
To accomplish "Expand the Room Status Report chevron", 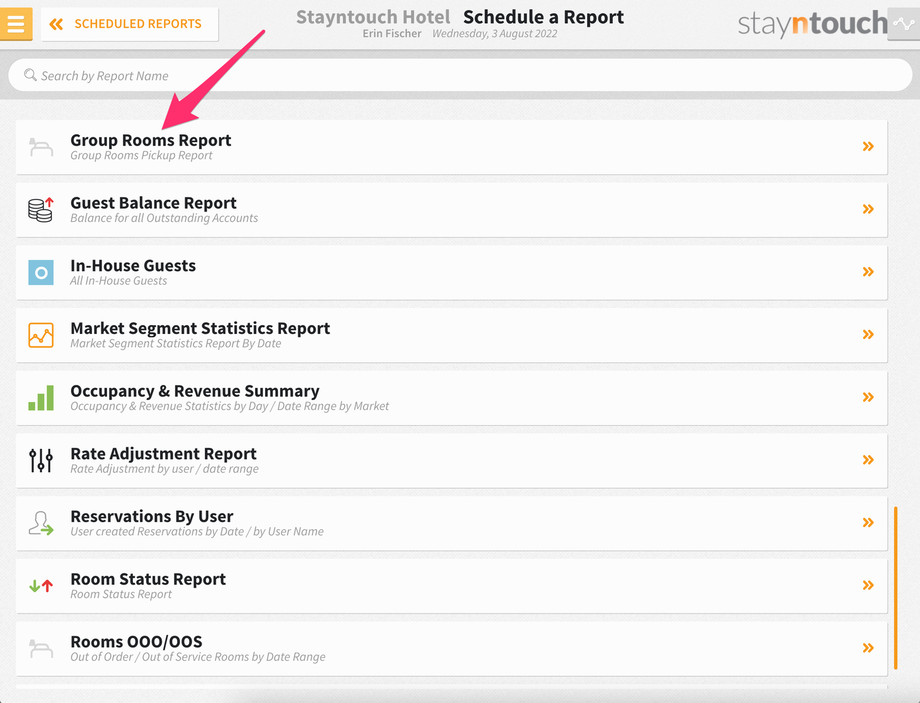I will click(x=868, y=585).
